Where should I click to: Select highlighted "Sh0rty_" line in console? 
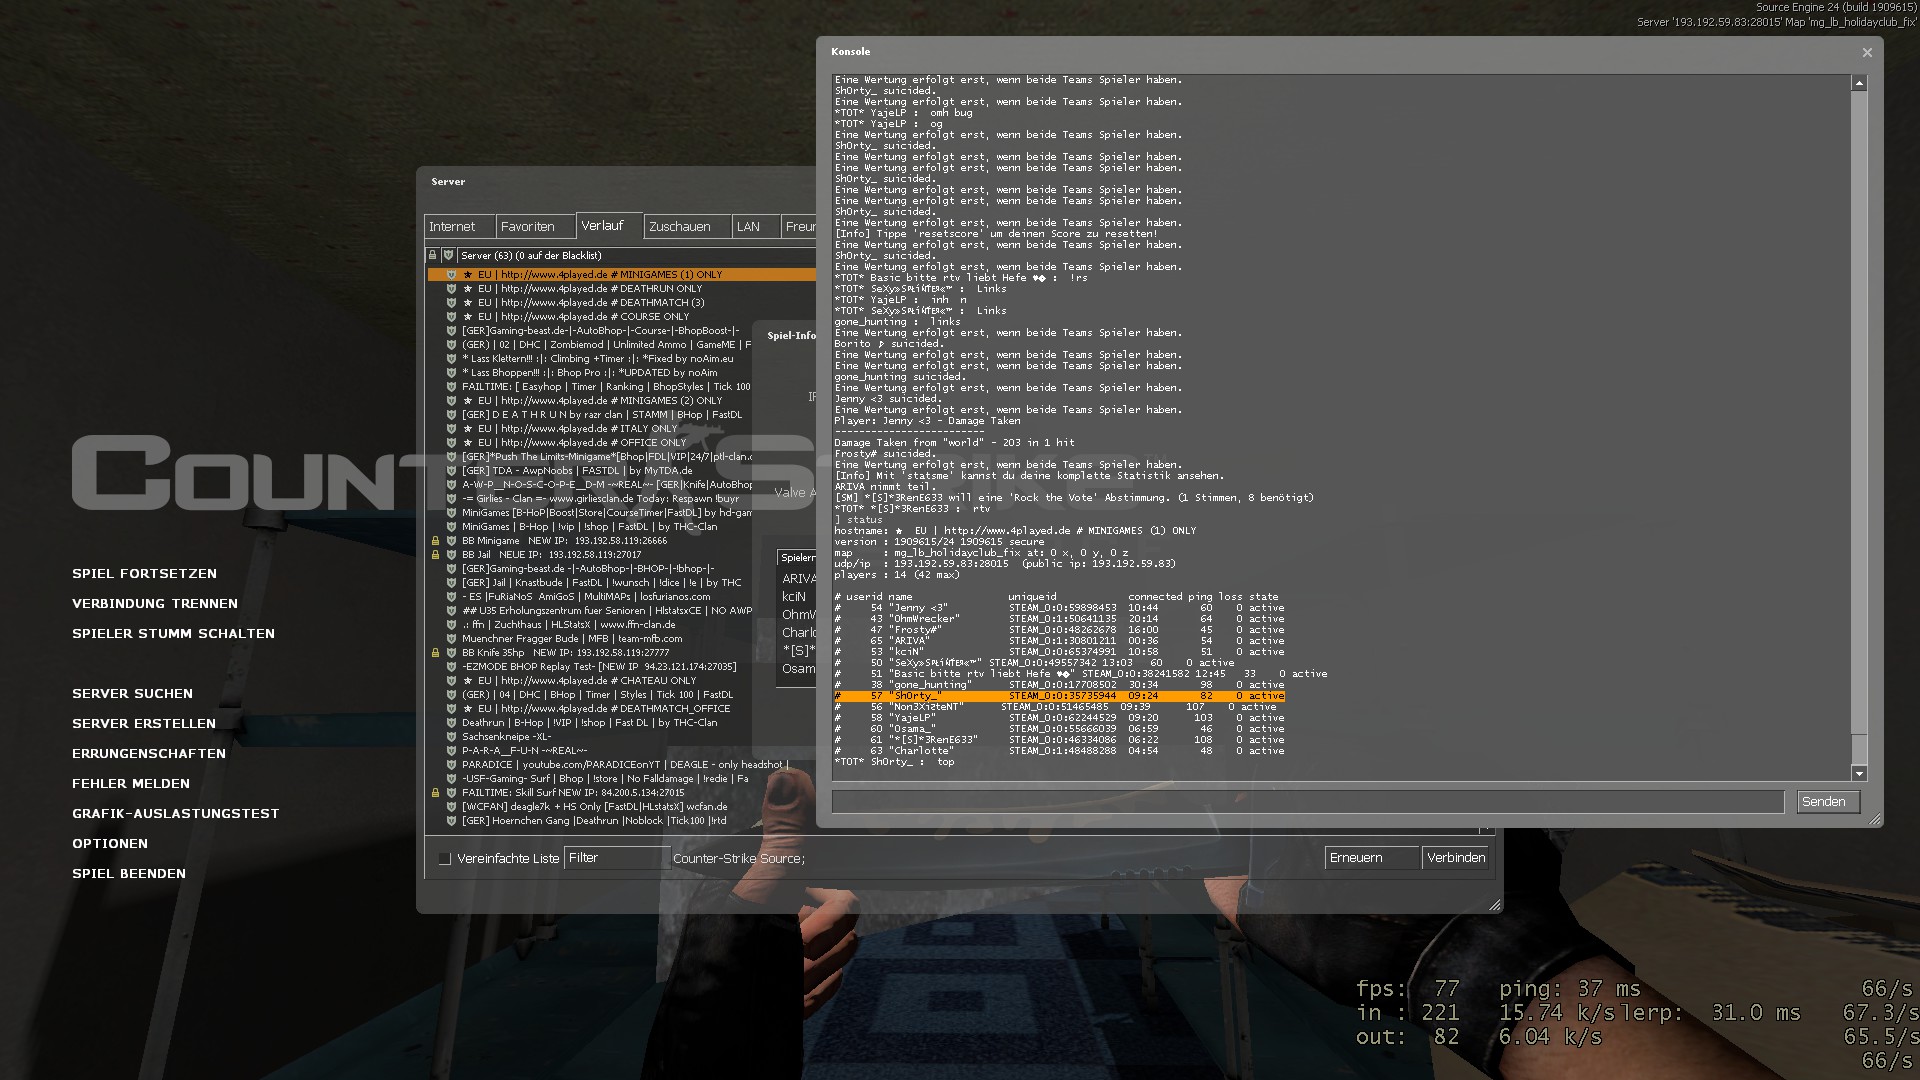[1059, 696]
